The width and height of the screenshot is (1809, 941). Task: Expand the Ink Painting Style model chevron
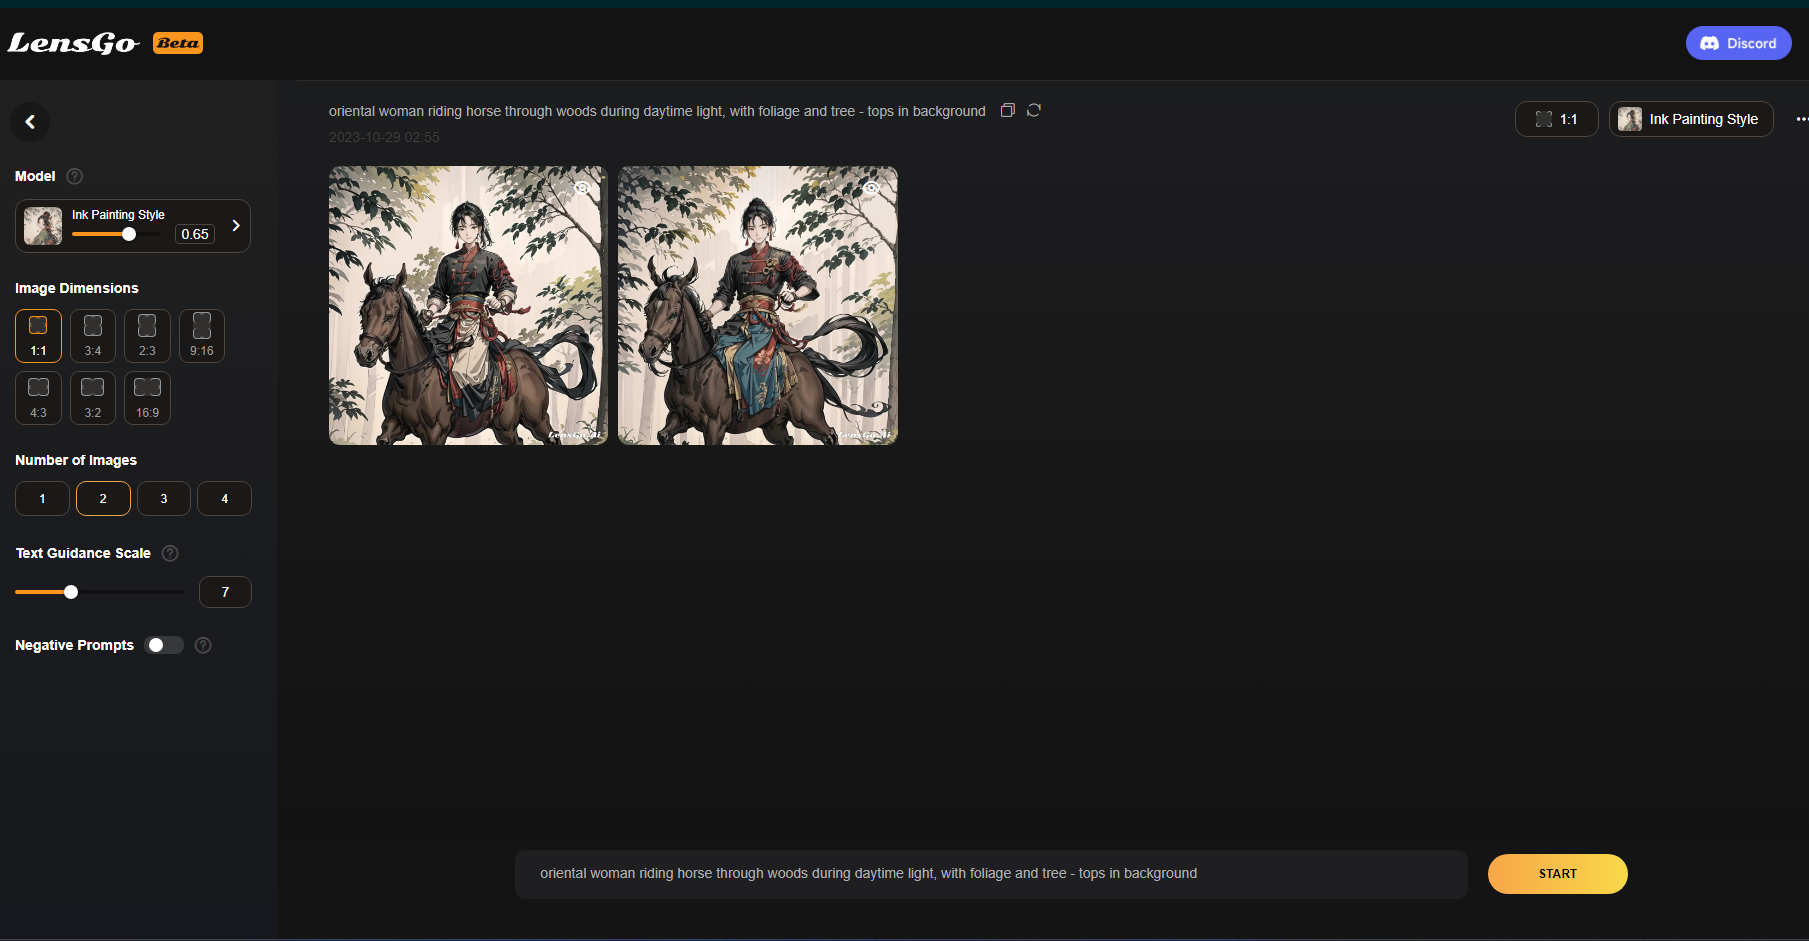tap(236, 225)
